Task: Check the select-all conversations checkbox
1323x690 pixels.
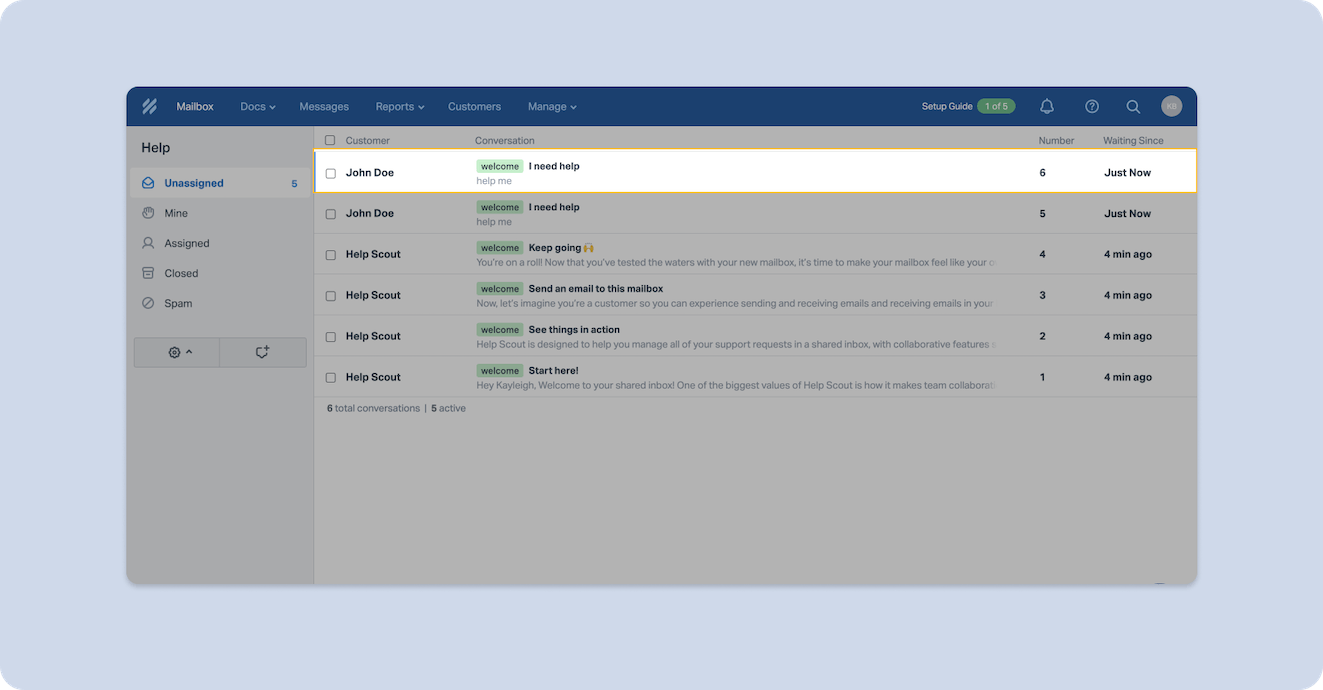Action: tap(330, 140)
